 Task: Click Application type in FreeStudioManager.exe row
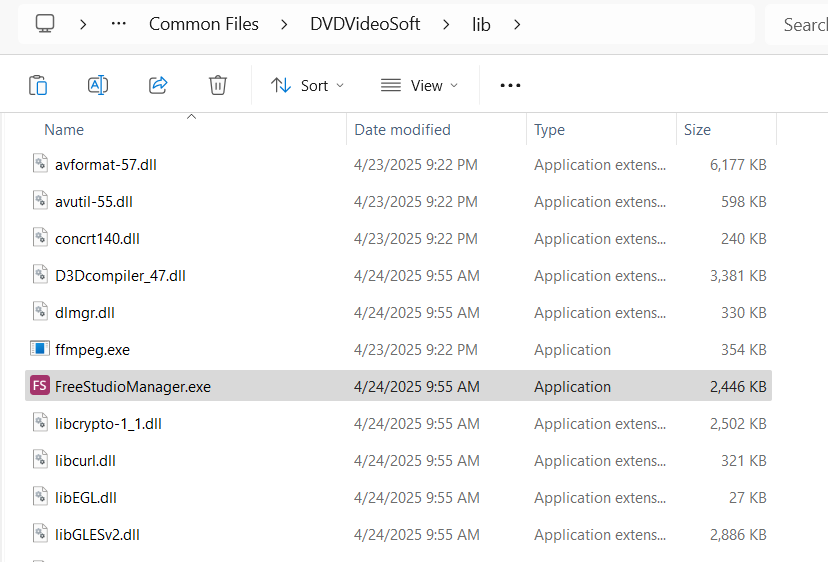tap(572, 387)
